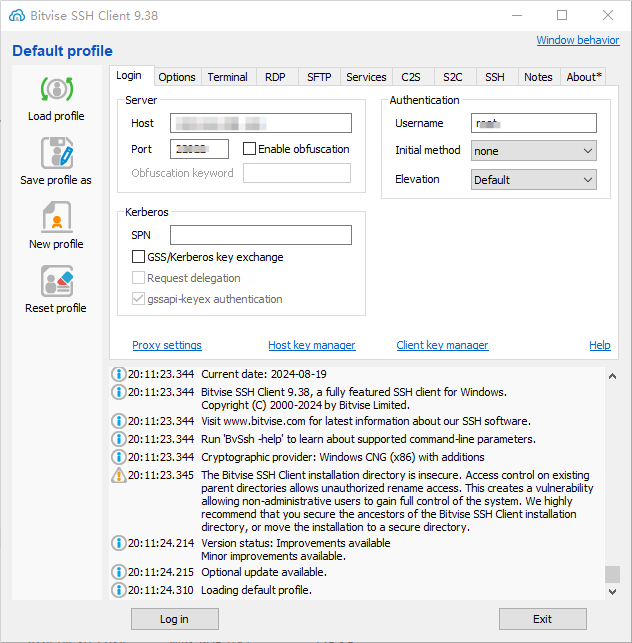Click the SPN input field
This screenshot has height=643, width=632.
coord(261,235)
